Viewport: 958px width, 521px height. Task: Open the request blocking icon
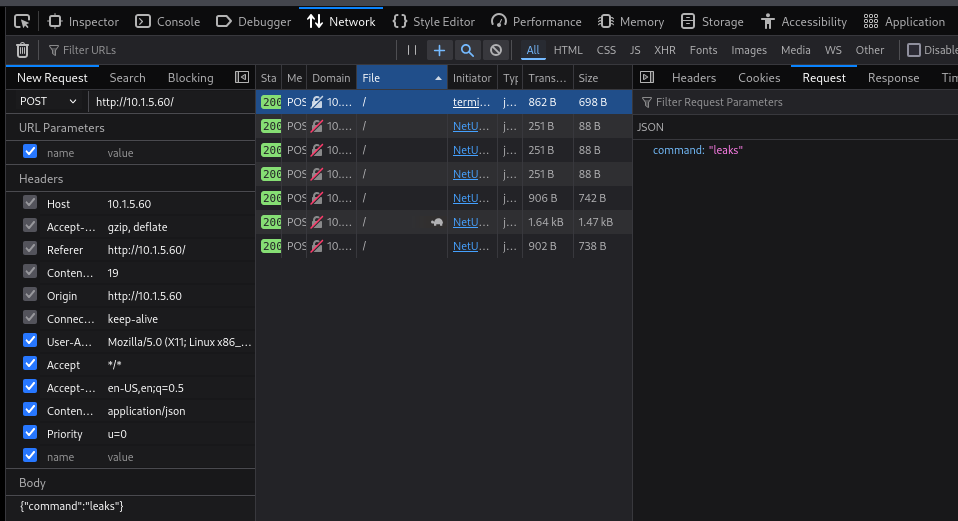click(495, 50)
